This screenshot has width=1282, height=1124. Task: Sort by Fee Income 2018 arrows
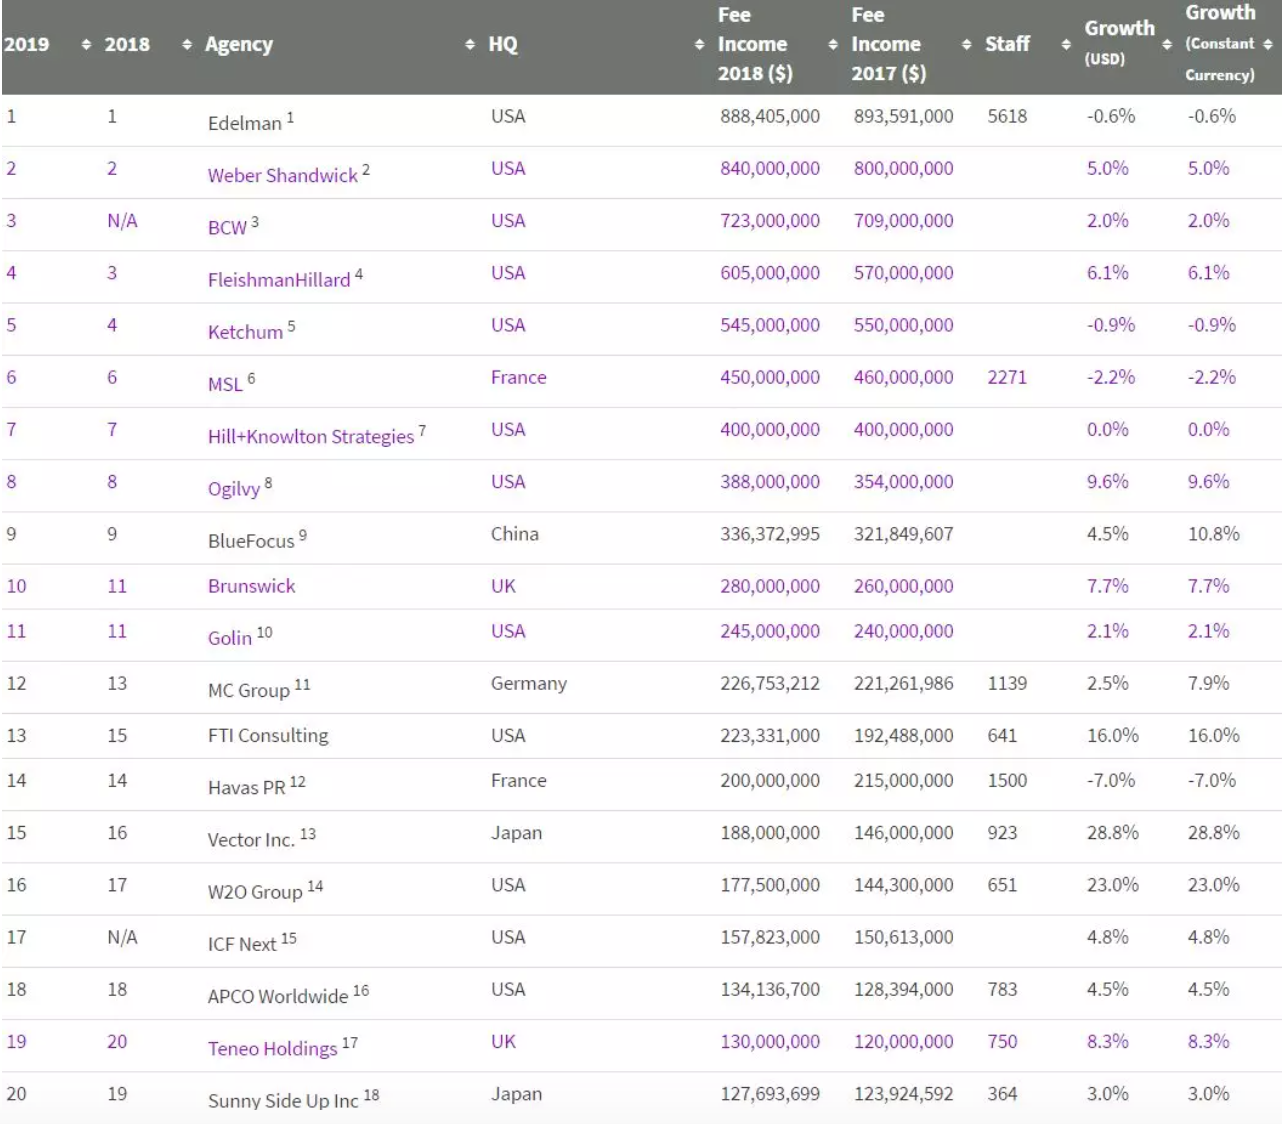pos(833,45)
